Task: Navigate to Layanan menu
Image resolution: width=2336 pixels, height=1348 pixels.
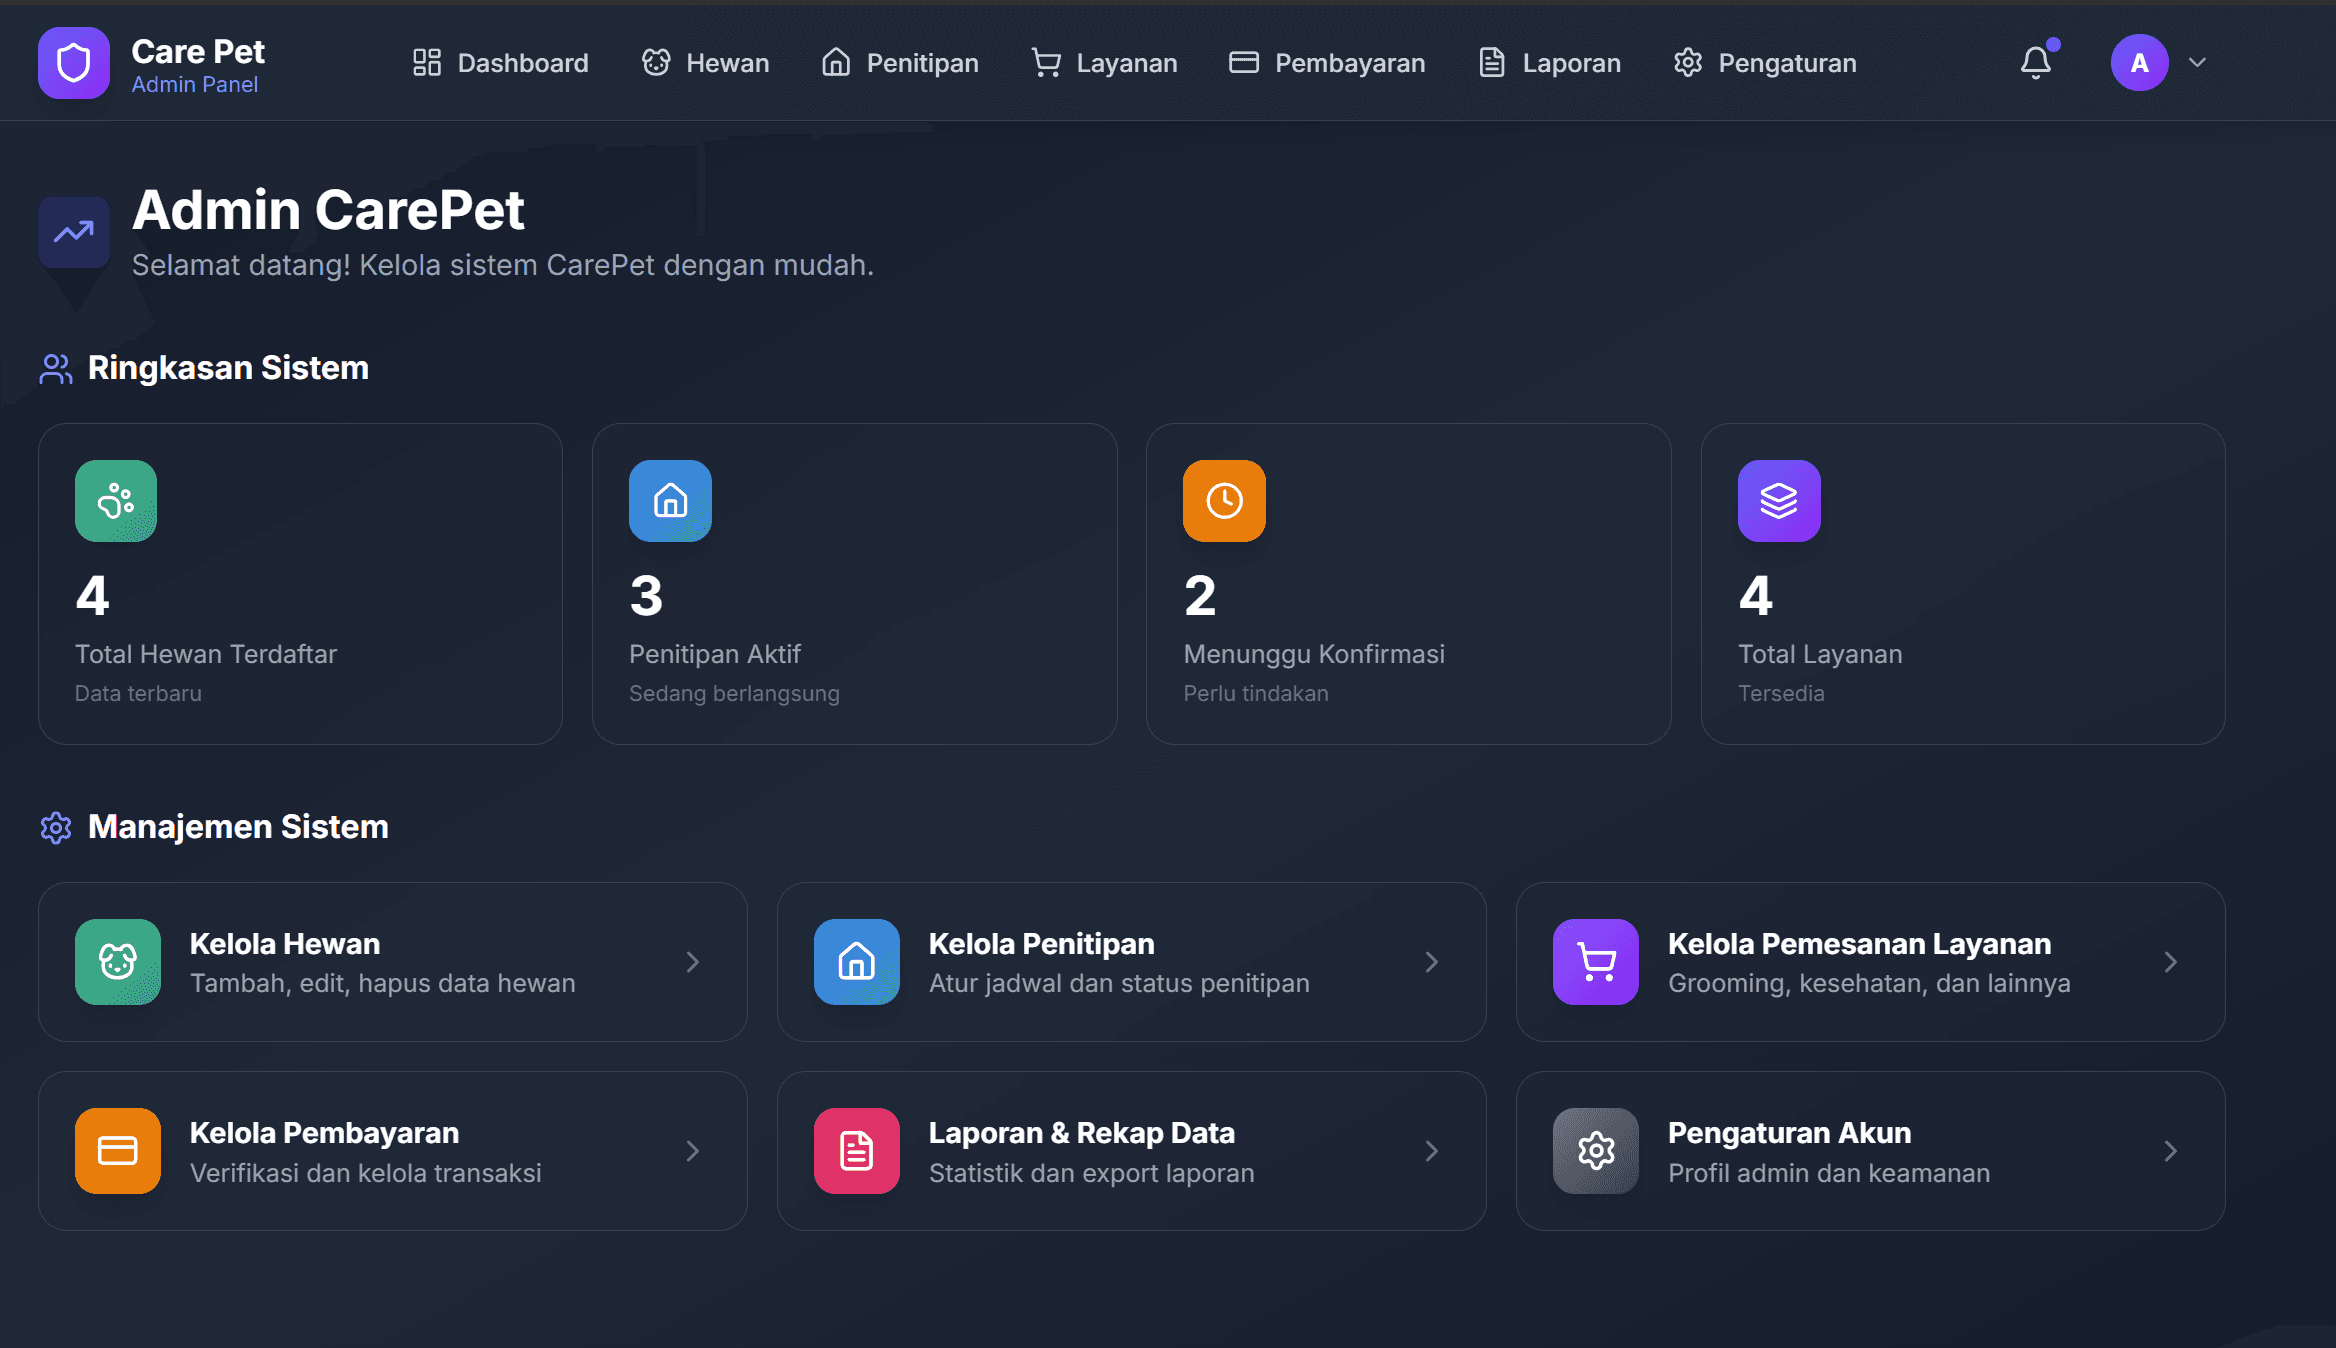Action: pos(1104,63)
